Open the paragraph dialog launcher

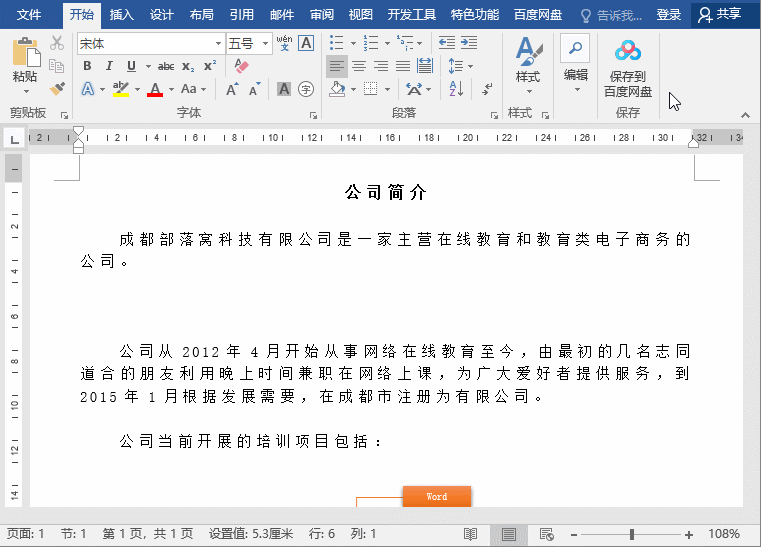click(x=494, y=116)
